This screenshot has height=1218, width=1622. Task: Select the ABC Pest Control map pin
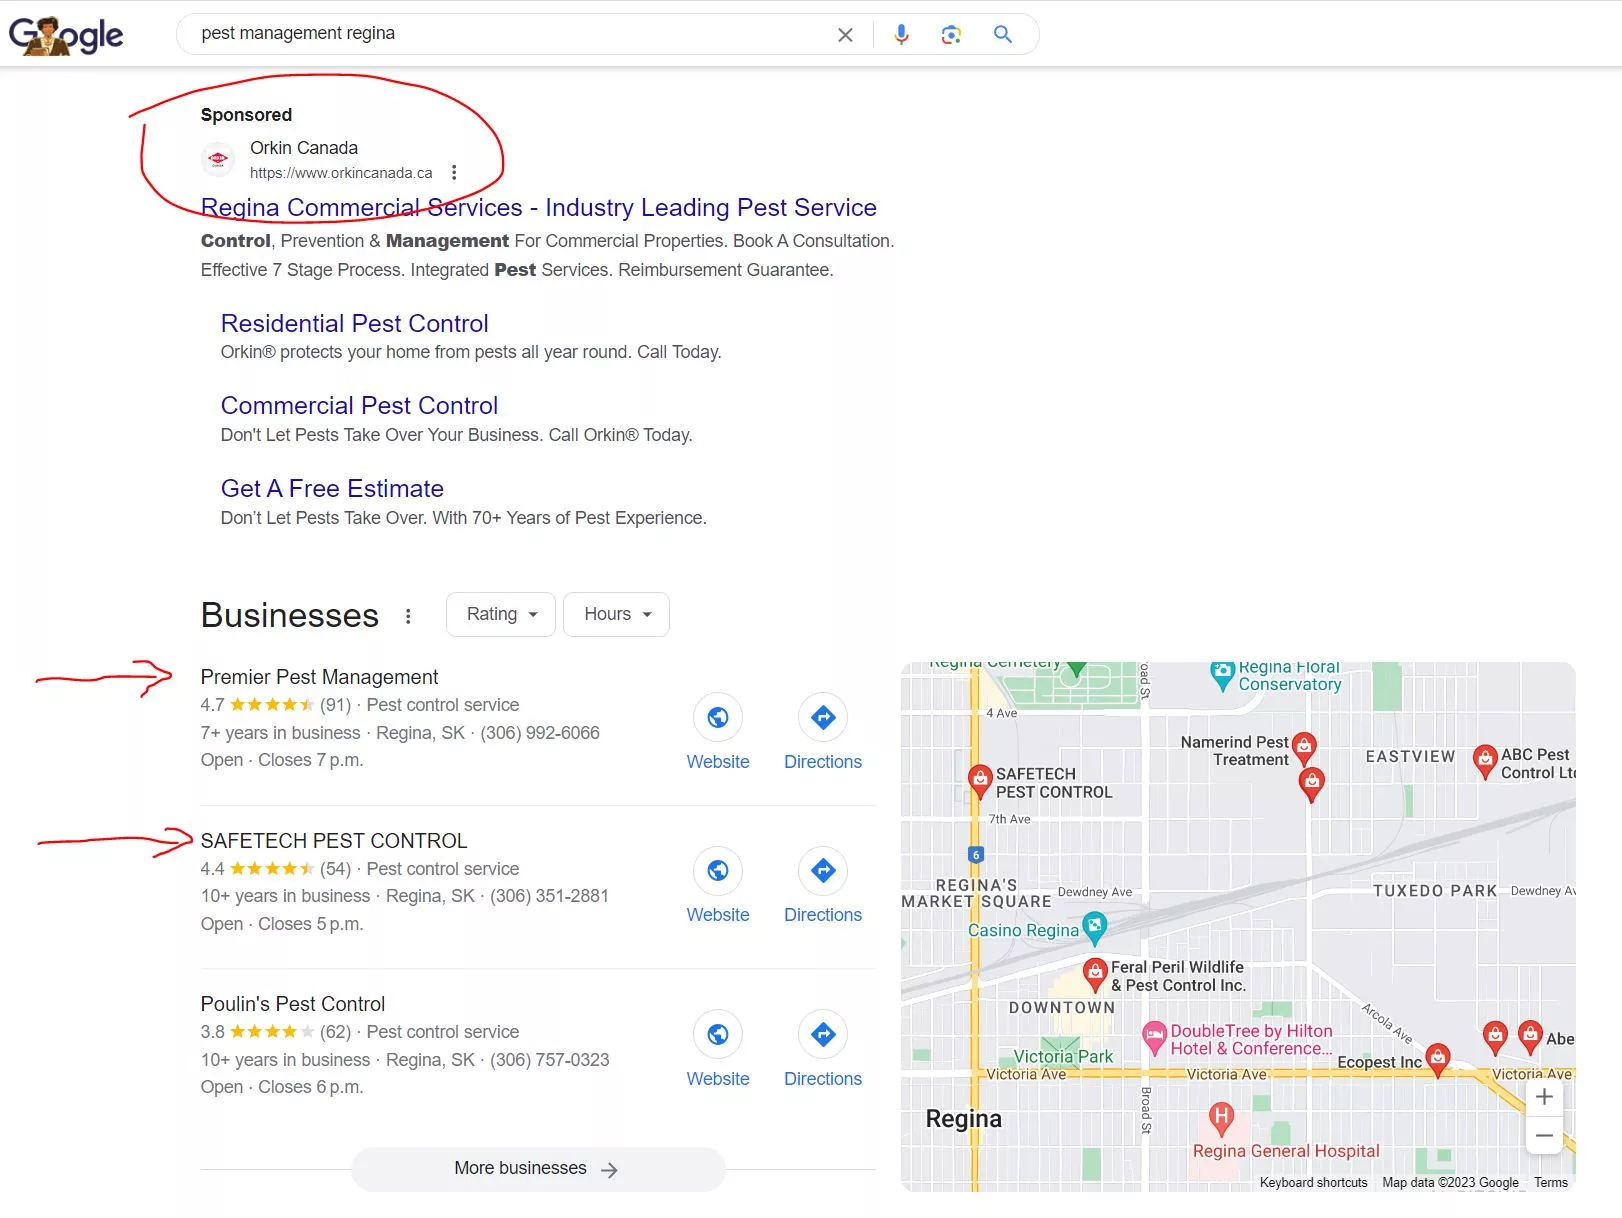[1485, 760]
